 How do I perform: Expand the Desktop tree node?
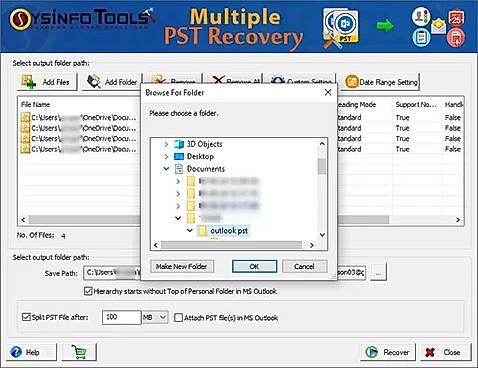pyautogui.click(x=166, y=156)
